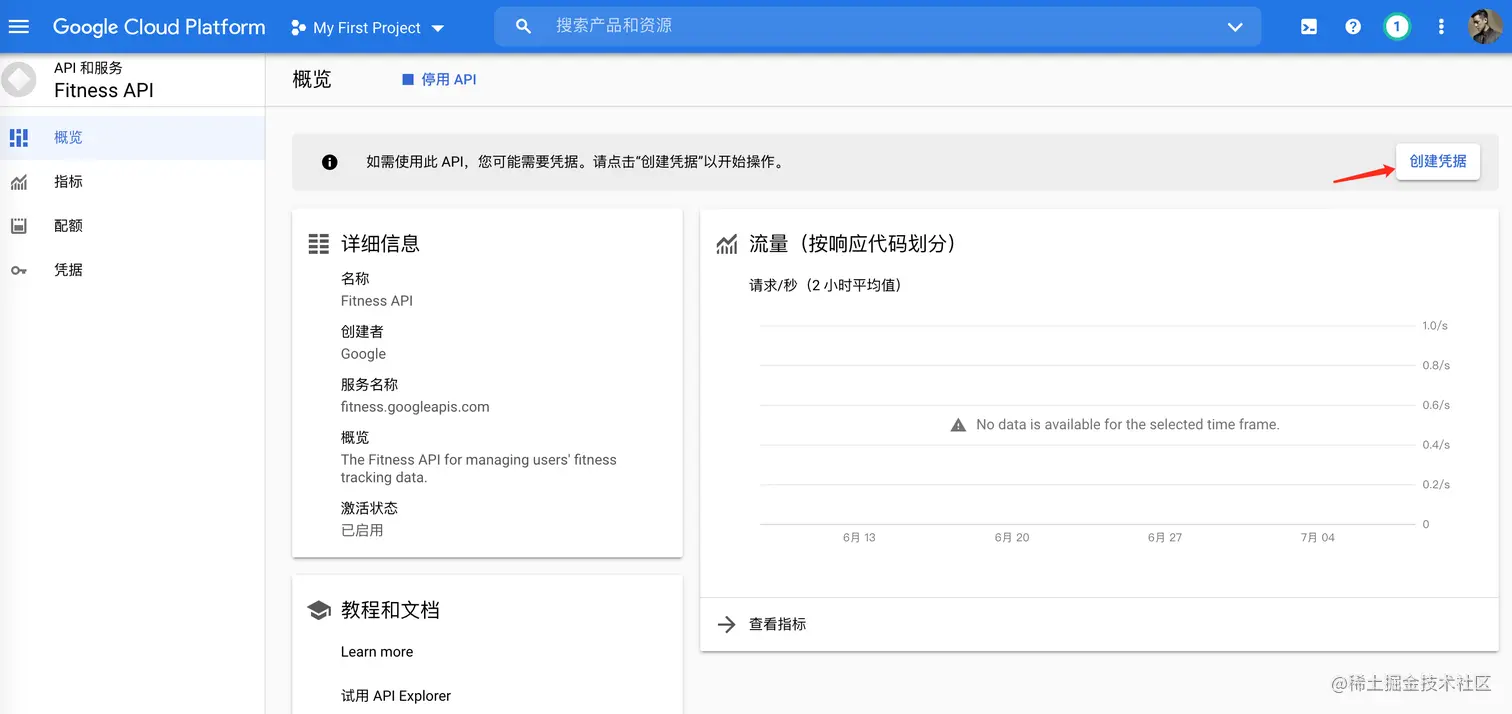Focus the 搜索产品和资源 search field
Image resolution: width=1512 pixels, height=714 pixels.
click(878, 27)
